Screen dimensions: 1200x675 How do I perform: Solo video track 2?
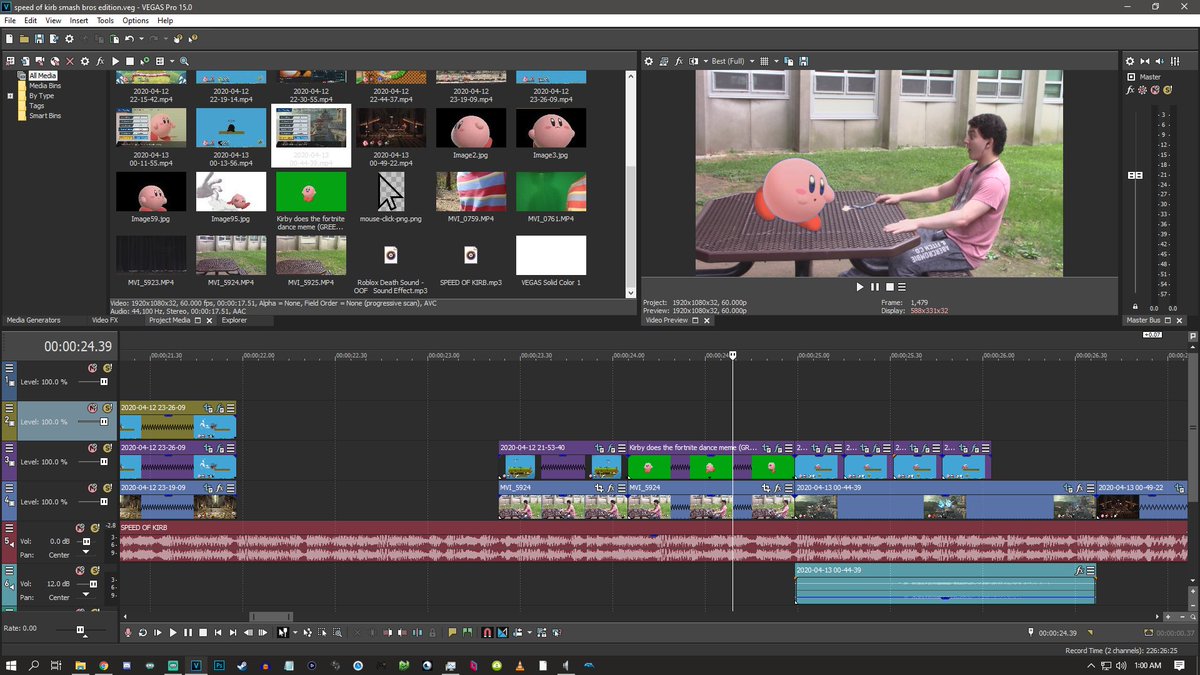[x=107, y=407]
